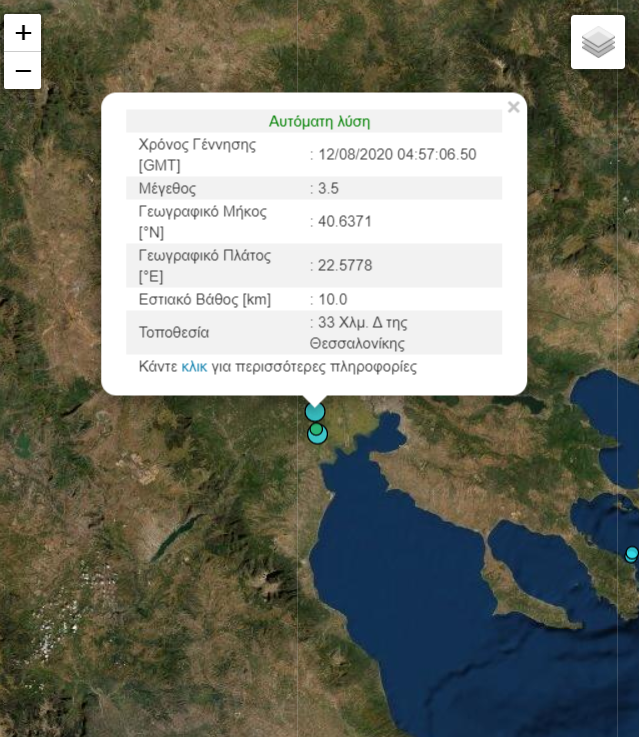Click the origin time value 12/08/2020 04:57:06.50
Image resolution: width=639 pixels, height=737 pixels.
click(396, 154)
